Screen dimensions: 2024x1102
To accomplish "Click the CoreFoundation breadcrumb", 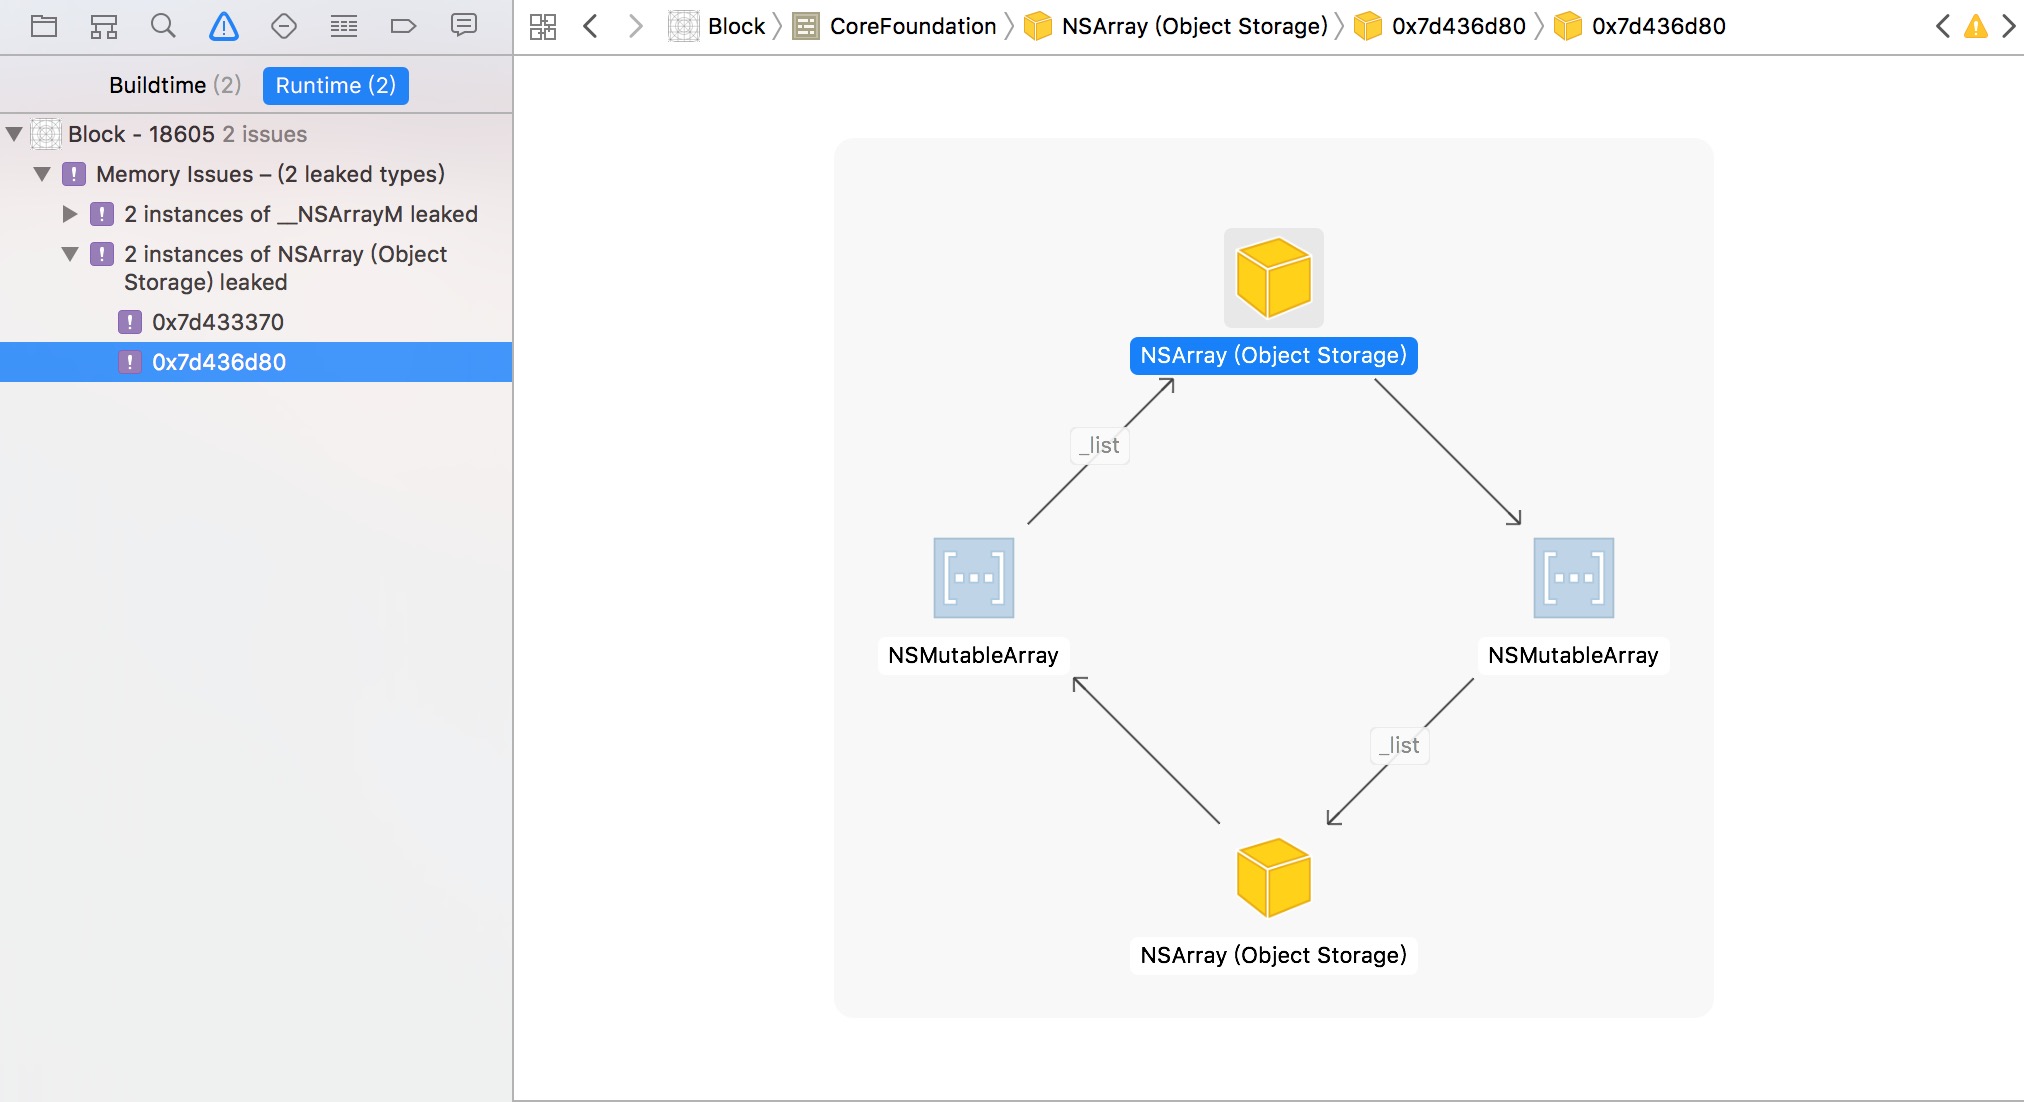I will click(912, 26).
